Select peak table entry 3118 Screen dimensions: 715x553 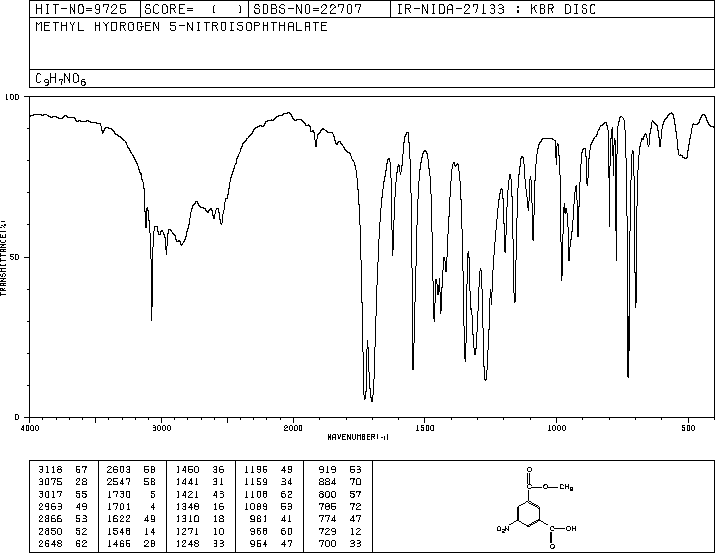pyautogui.click(x=62, y=470)
